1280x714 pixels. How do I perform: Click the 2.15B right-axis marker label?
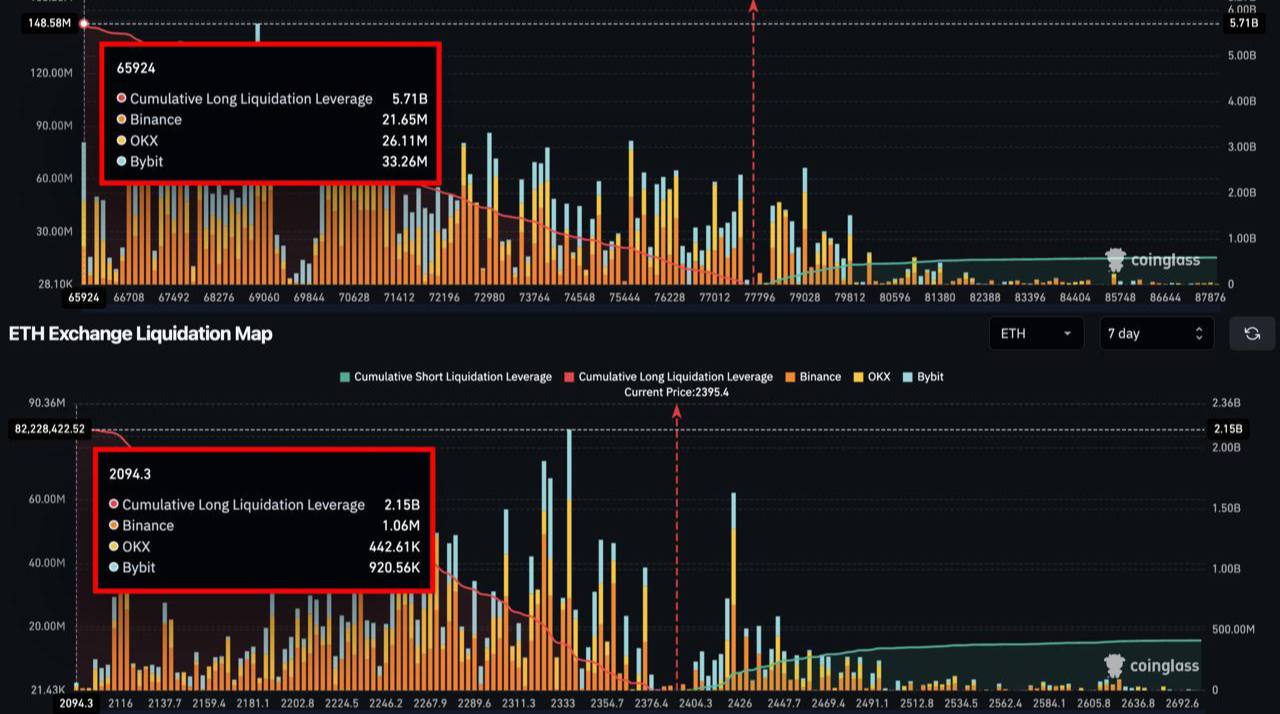[x=1229, y=430]
